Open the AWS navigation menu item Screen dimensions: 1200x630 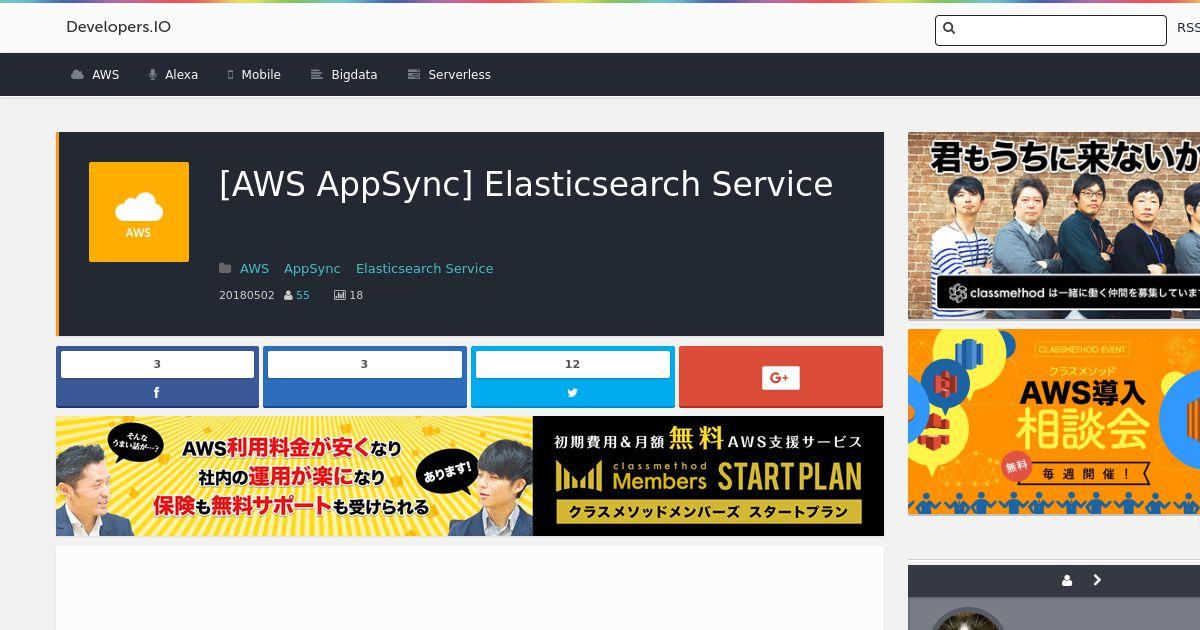click(105, 75)
